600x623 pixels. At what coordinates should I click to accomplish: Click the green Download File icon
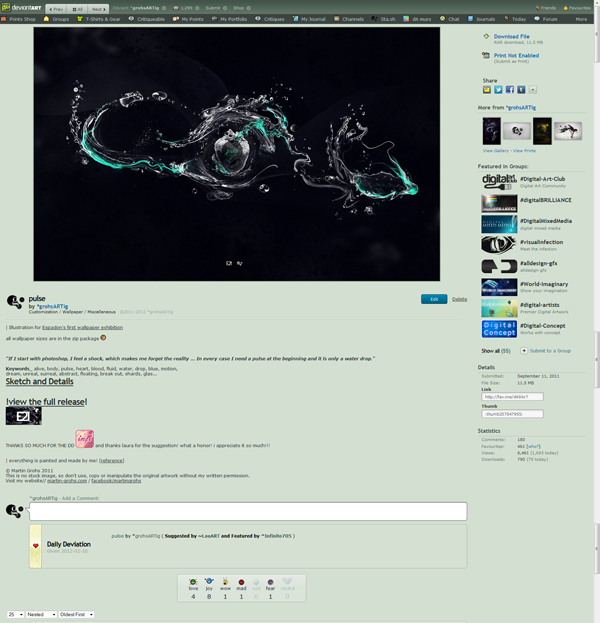[x=486, y=37]
